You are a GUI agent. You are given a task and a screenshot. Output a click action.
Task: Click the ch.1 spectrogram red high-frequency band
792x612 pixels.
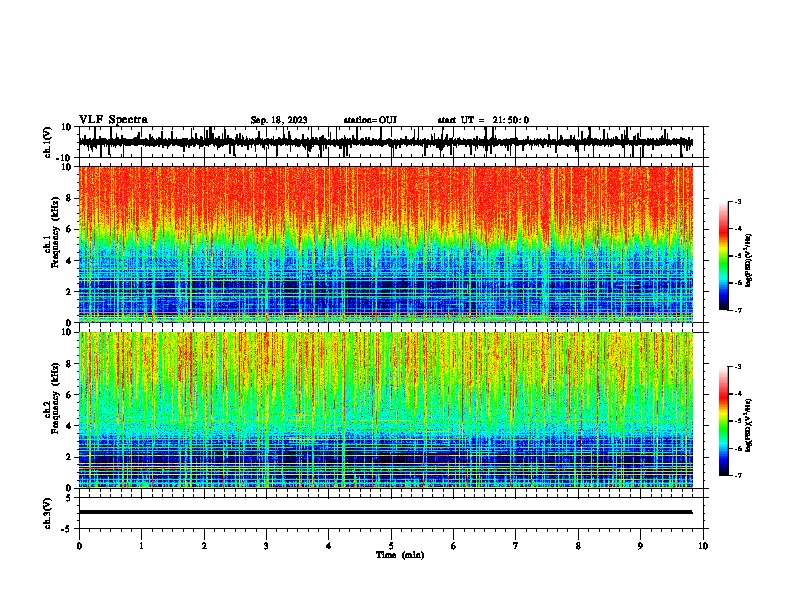[386, 197]
